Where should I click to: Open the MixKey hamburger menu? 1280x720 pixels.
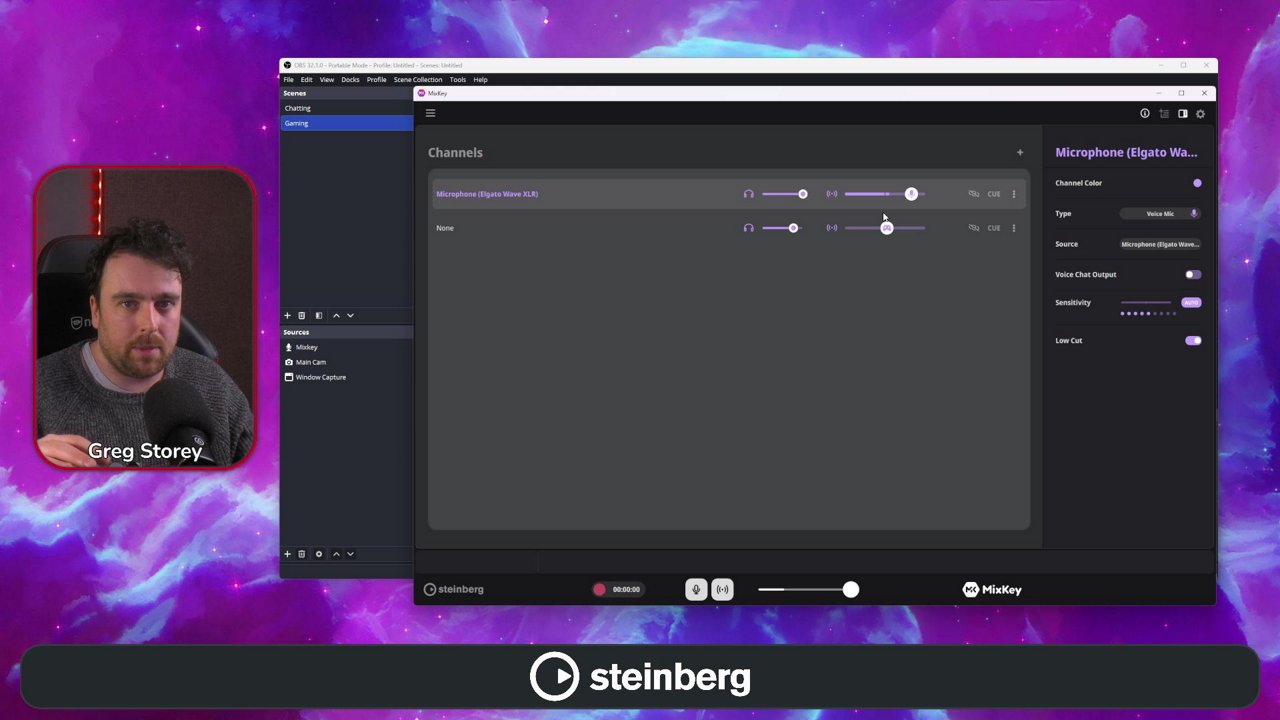coord(430,113)
